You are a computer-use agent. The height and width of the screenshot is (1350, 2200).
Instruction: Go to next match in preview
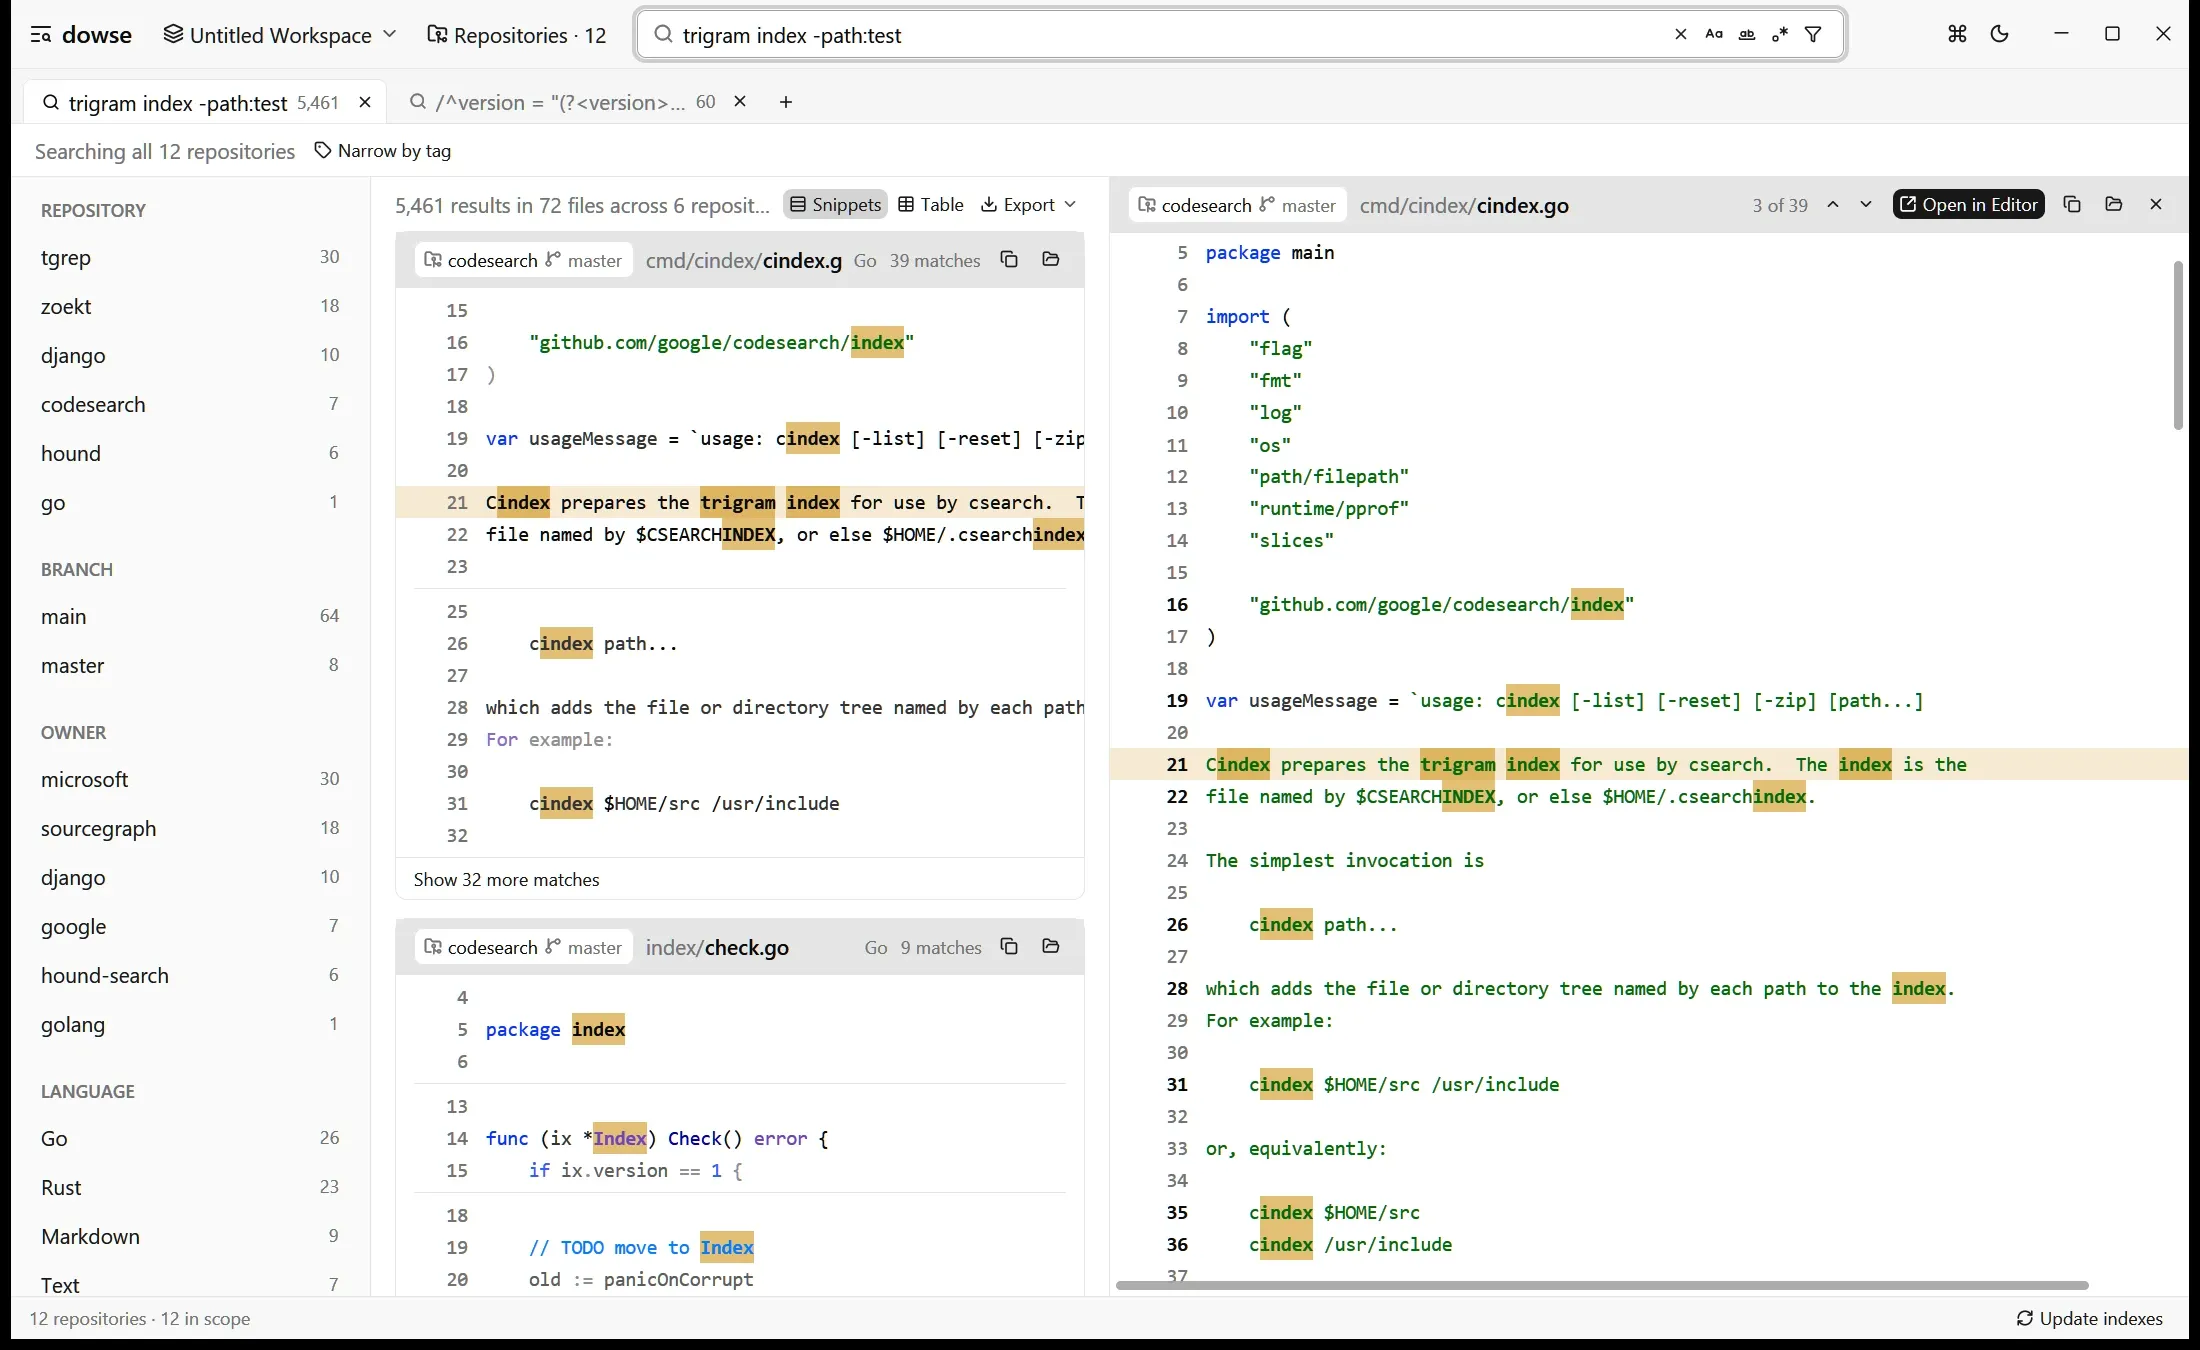[1866, 205]
